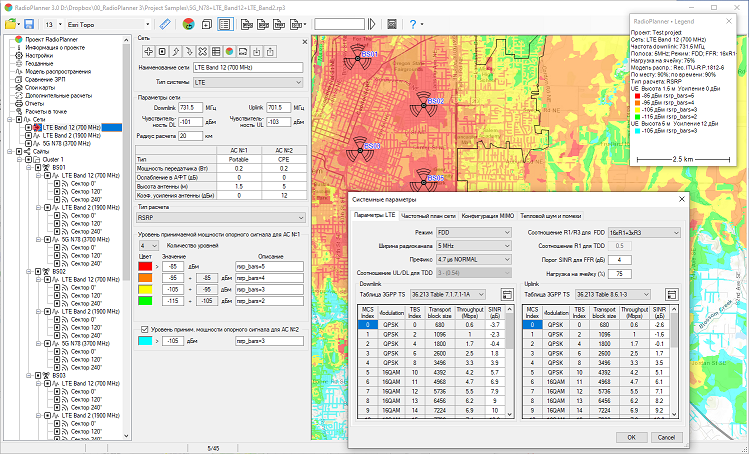The width and height of the screenshot is (749, 454).
Task: Click the help question mark icon
Action: coord(413,23)
